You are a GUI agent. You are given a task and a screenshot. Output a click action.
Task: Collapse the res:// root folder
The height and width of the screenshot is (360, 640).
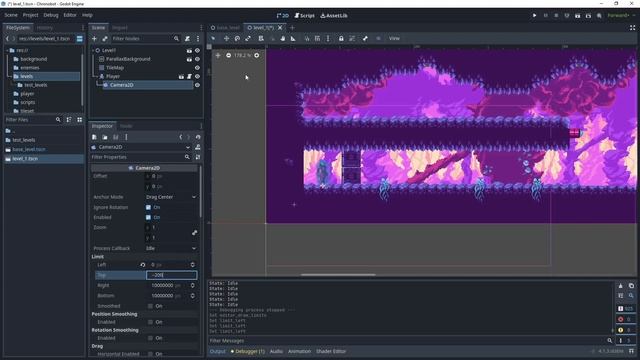click(7, 50)
